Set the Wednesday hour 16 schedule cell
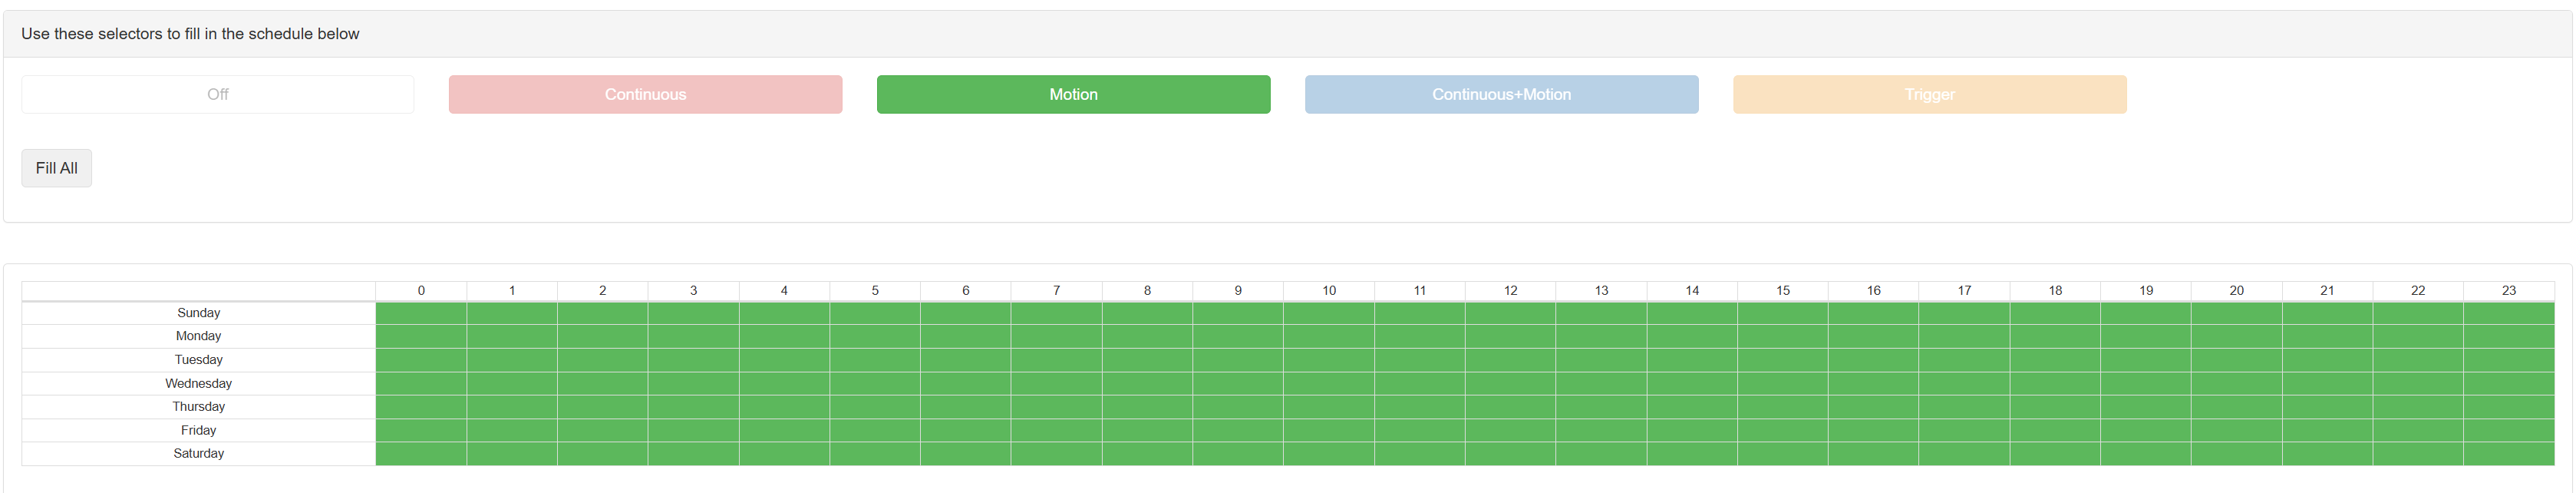The image size is (2576, 493). 1873,383
